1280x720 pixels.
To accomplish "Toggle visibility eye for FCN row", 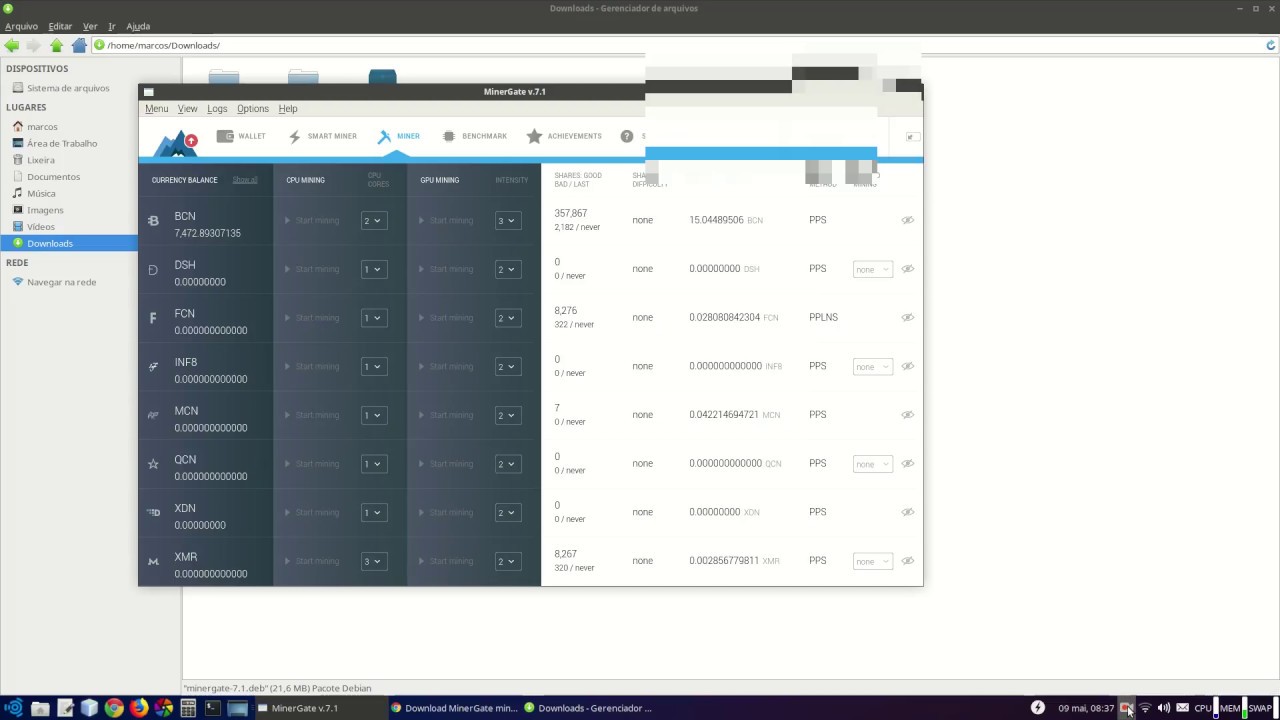I will click(x=908, y=317).
